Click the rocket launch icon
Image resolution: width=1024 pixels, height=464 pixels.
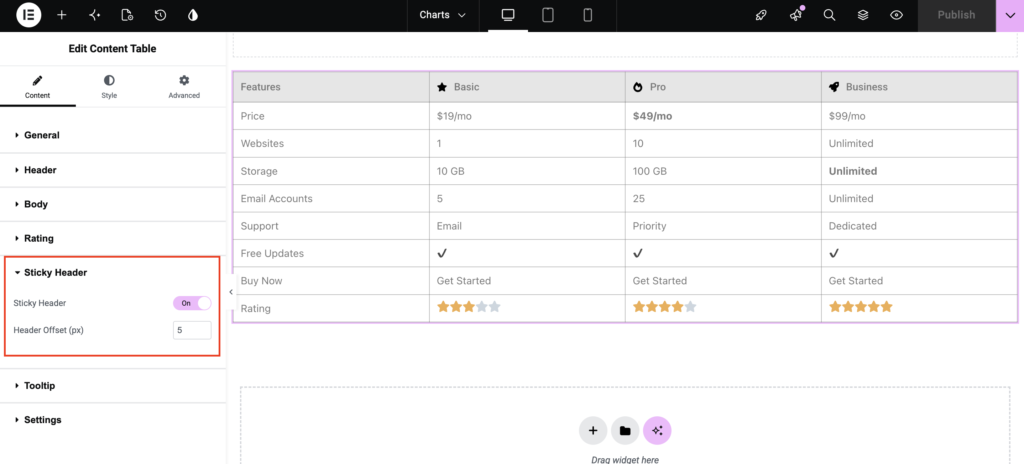761,15
